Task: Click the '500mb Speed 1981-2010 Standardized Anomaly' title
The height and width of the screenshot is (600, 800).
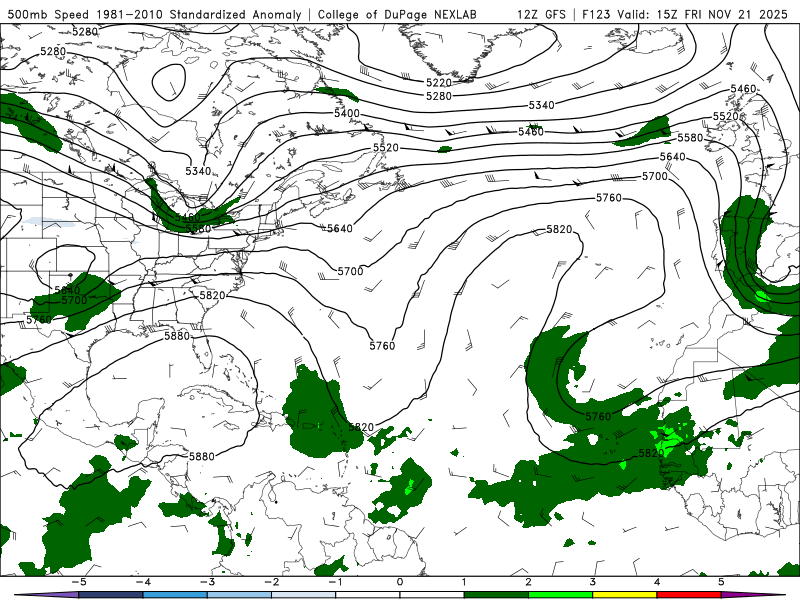Action: click(x=155, y=14)
